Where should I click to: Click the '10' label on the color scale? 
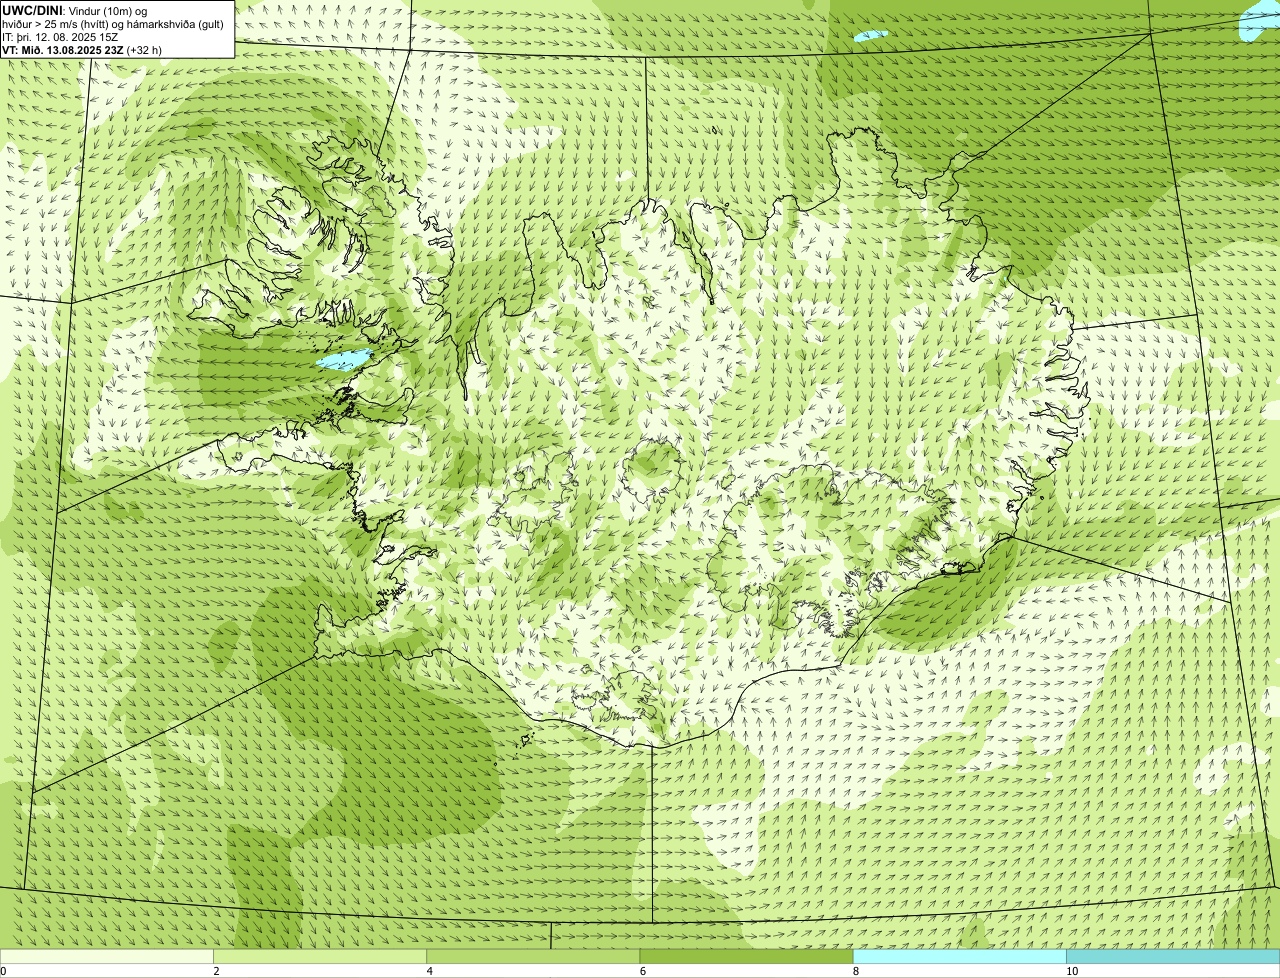(x=1071, y=971)
